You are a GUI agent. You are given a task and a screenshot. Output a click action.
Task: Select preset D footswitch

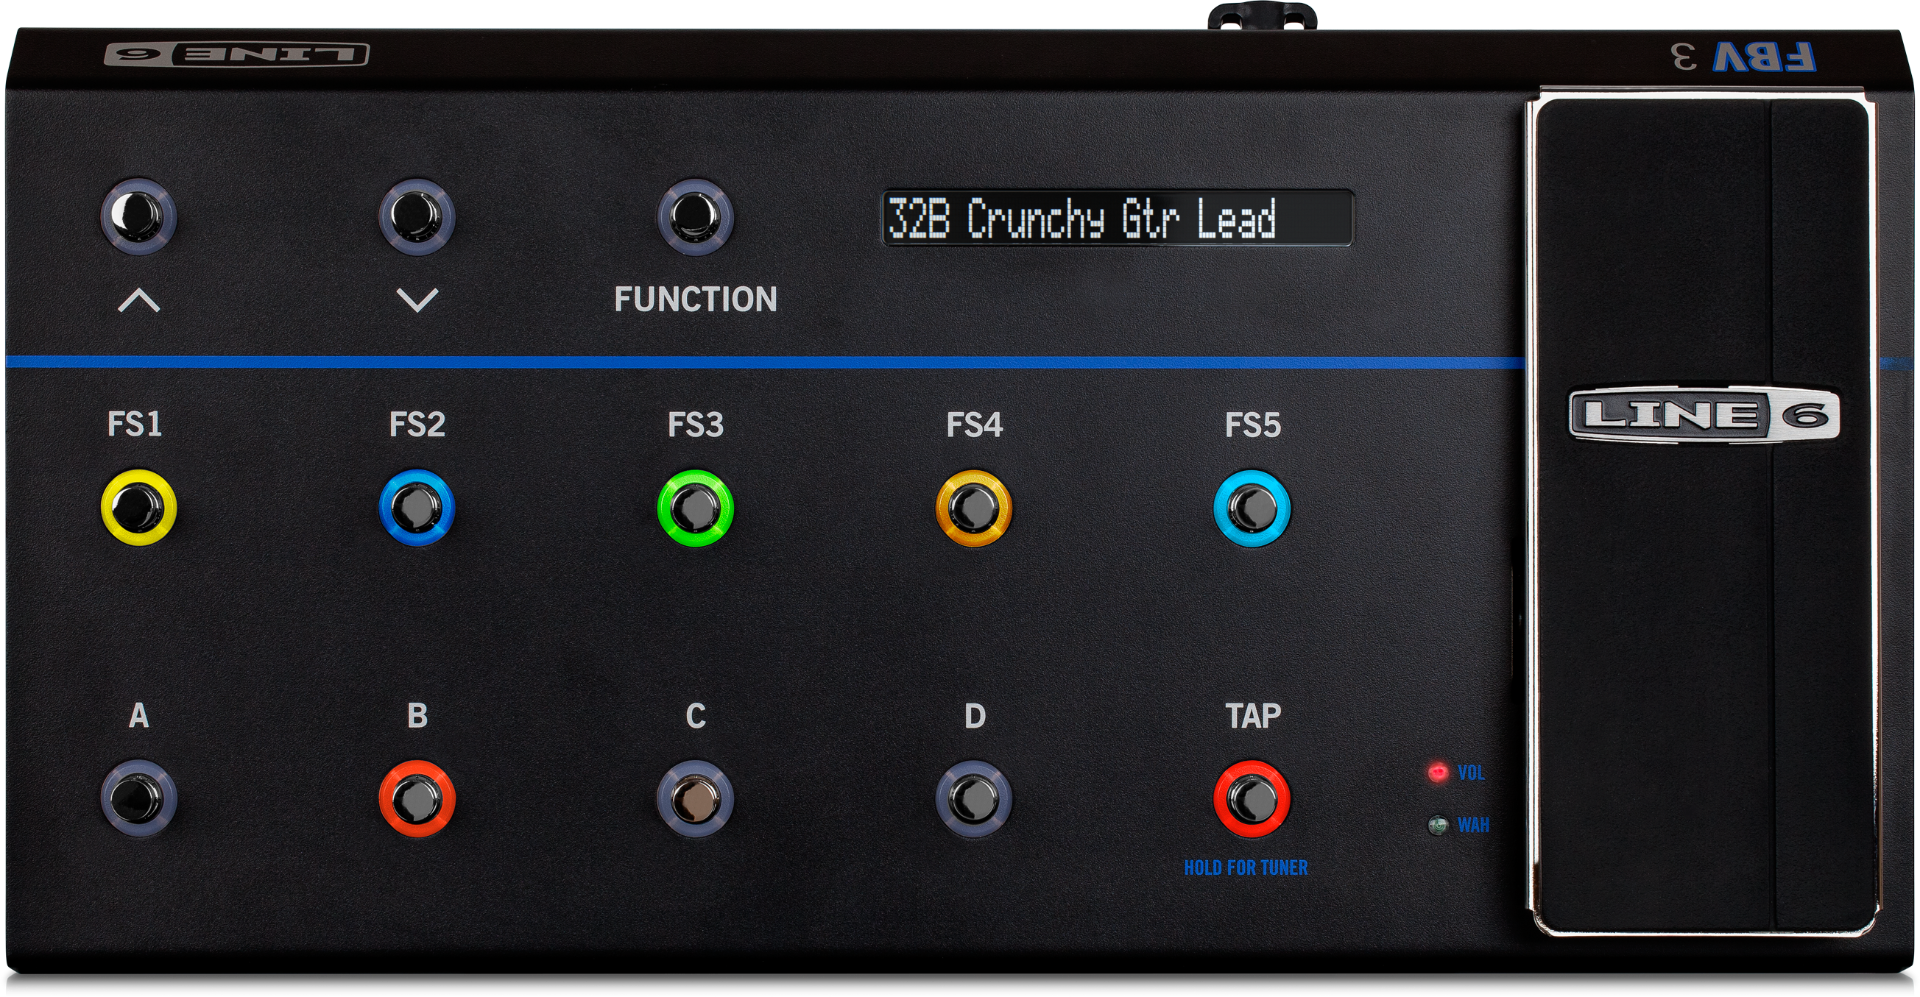coord(974,798)
